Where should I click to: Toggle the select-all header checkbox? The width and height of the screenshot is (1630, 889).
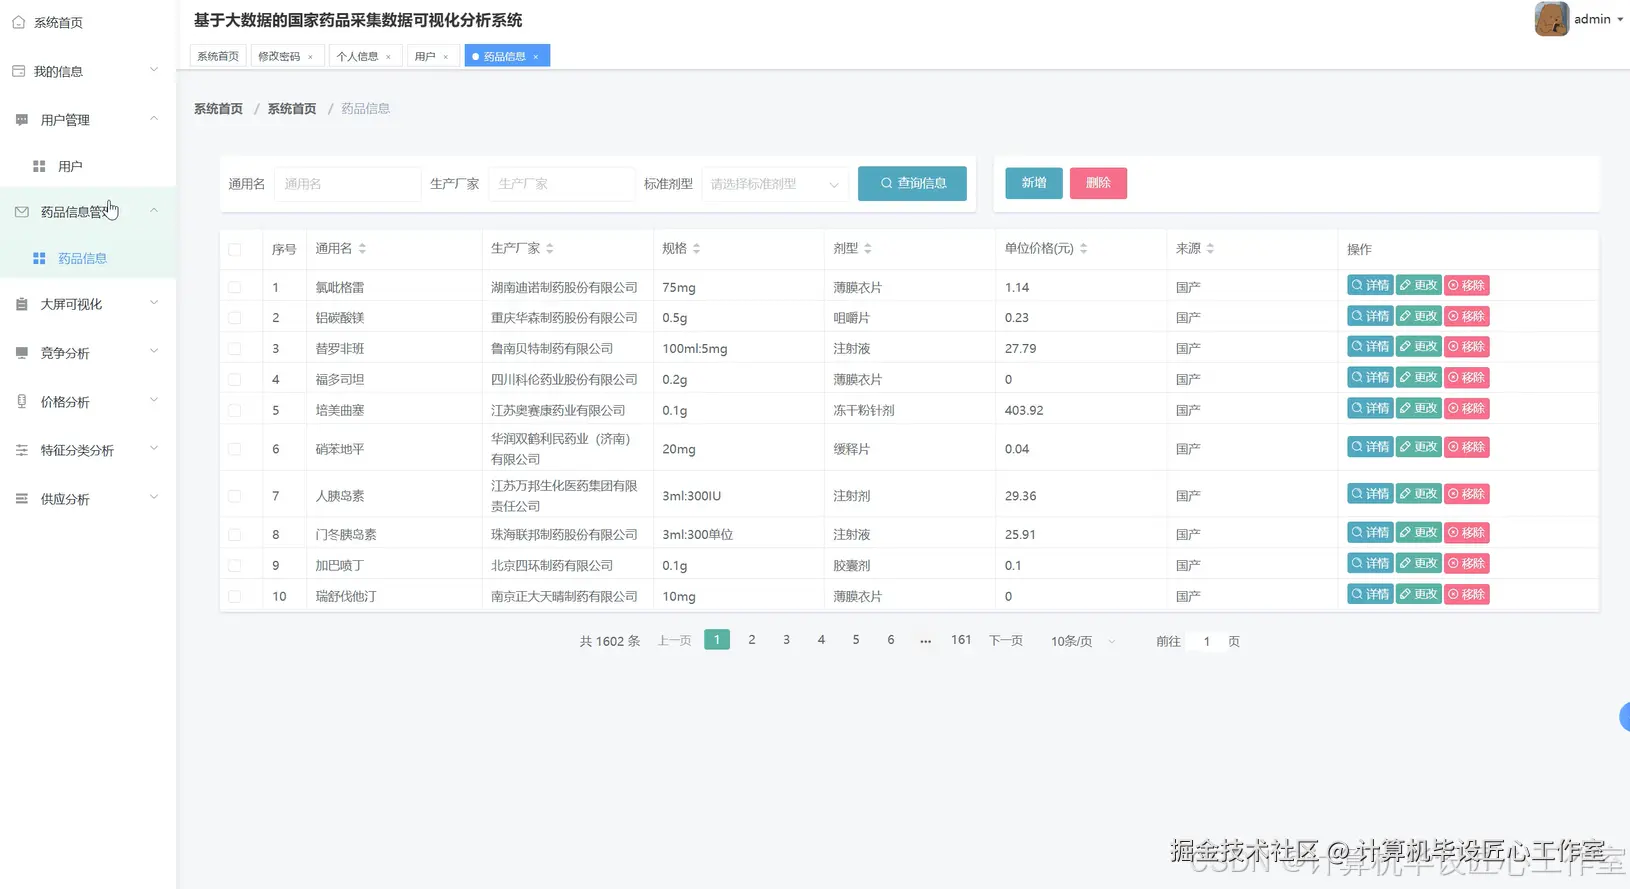click(234, 249)
